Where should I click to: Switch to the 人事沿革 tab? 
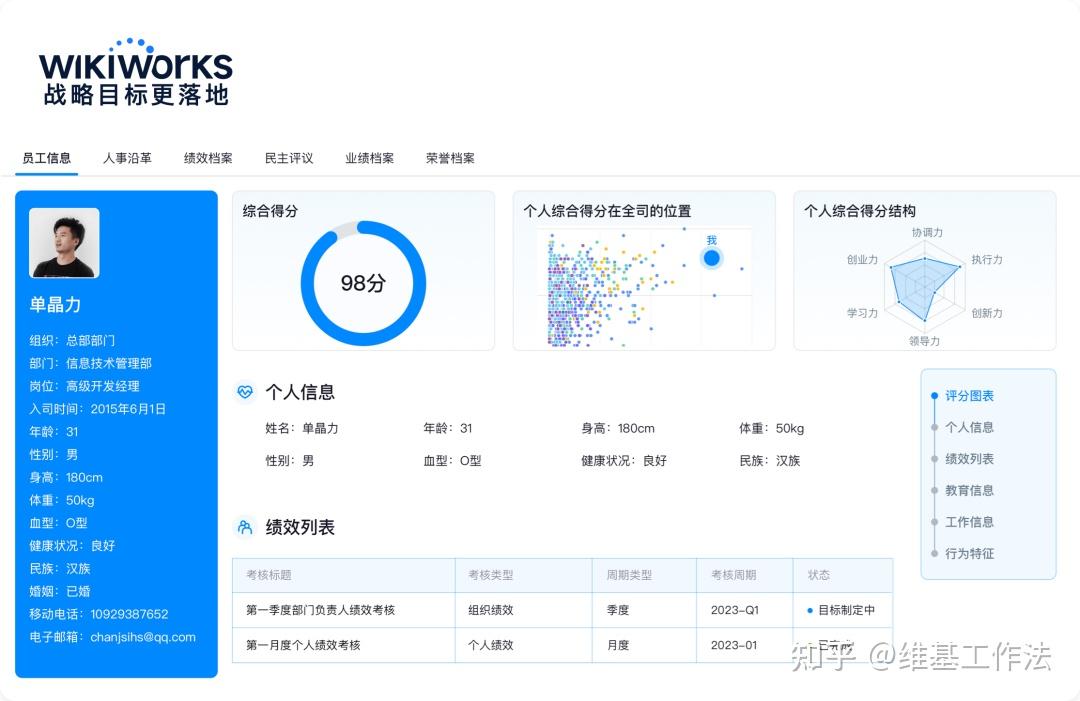[x=127, y=158]
